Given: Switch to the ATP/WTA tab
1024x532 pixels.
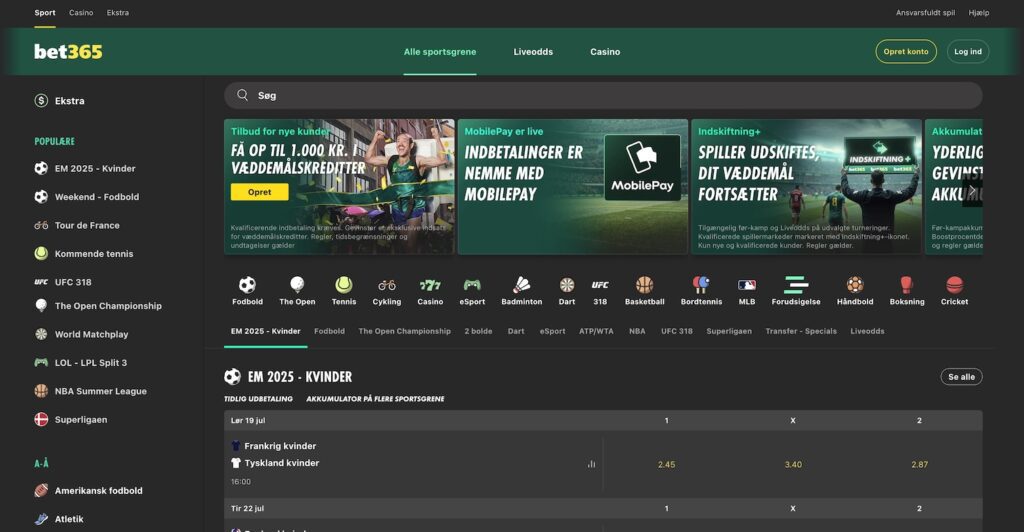Looking at the screenshot, I should 596,331.
